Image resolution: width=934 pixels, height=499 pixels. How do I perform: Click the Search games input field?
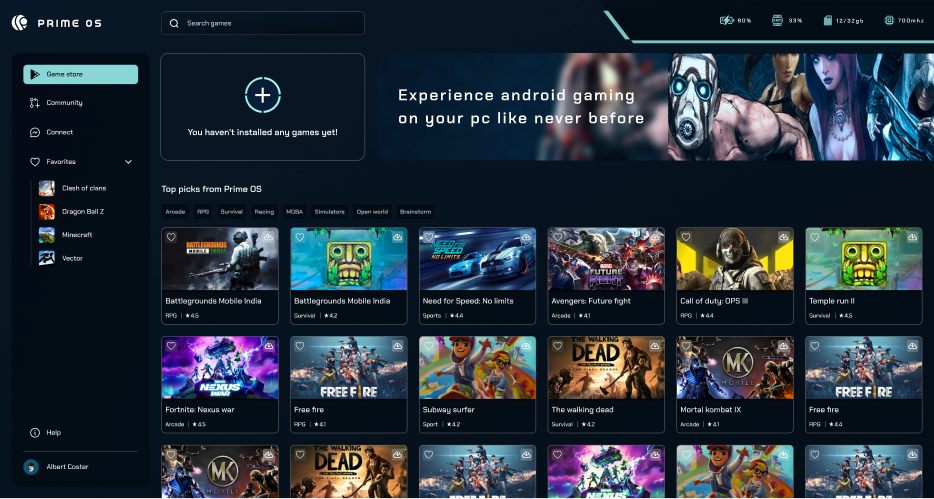click(x=263, y=23)
